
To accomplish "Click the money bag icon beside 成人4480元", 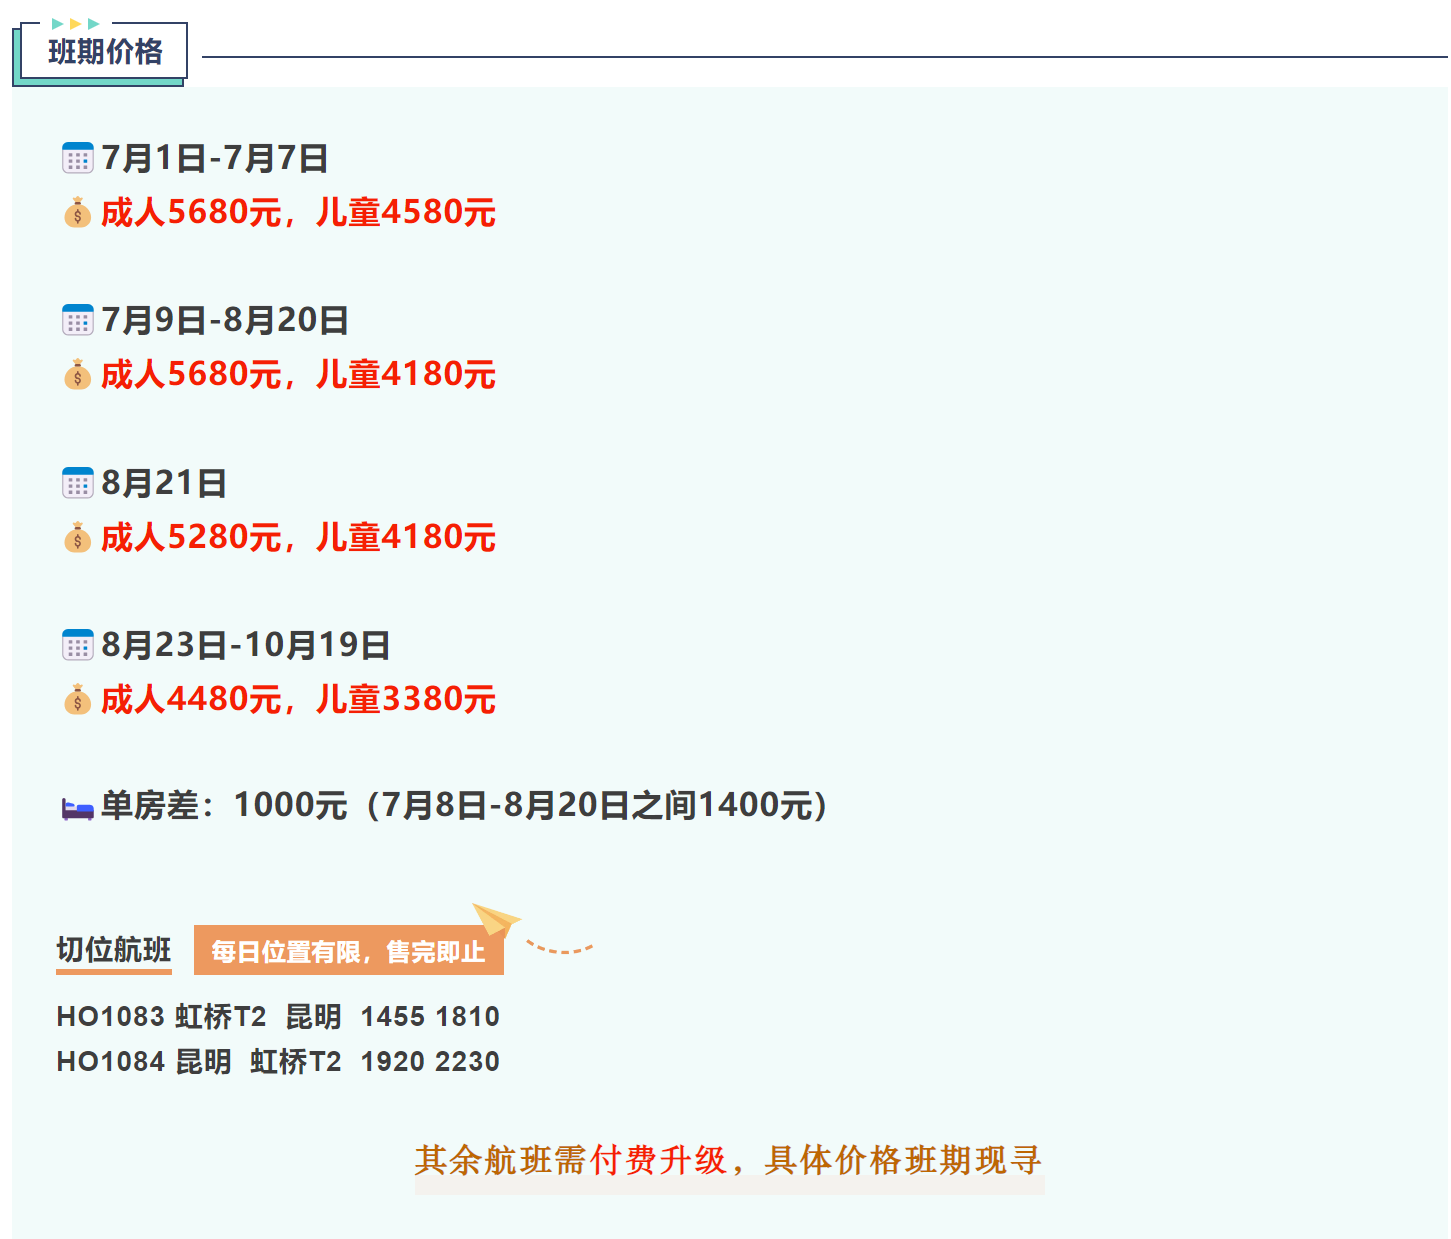I will pos(78,700).
